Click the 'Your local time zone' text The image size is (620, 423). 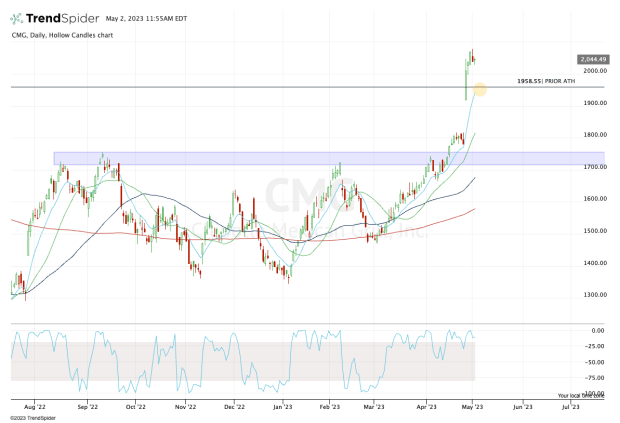580,395
